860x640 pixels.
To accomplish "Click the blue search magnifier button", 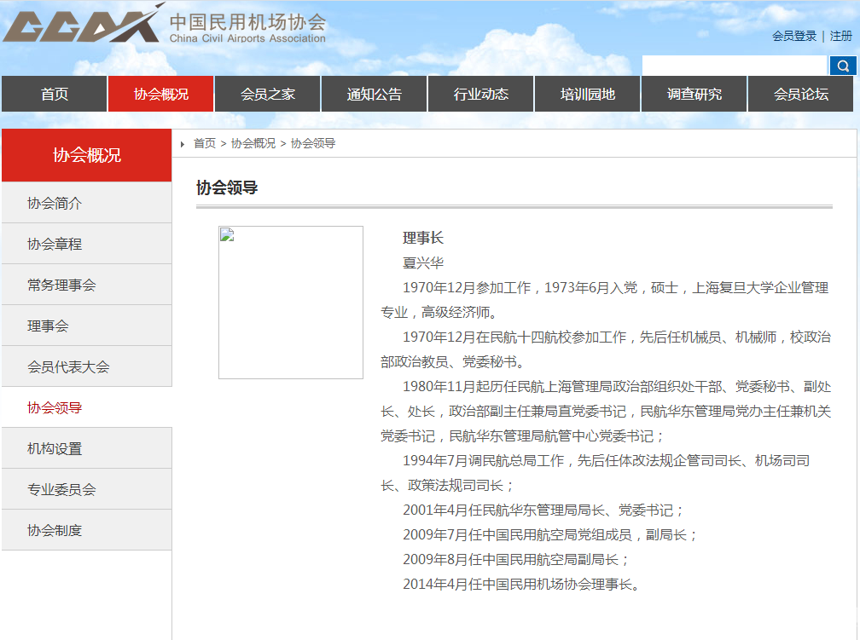I will click(x=842, y=66).
